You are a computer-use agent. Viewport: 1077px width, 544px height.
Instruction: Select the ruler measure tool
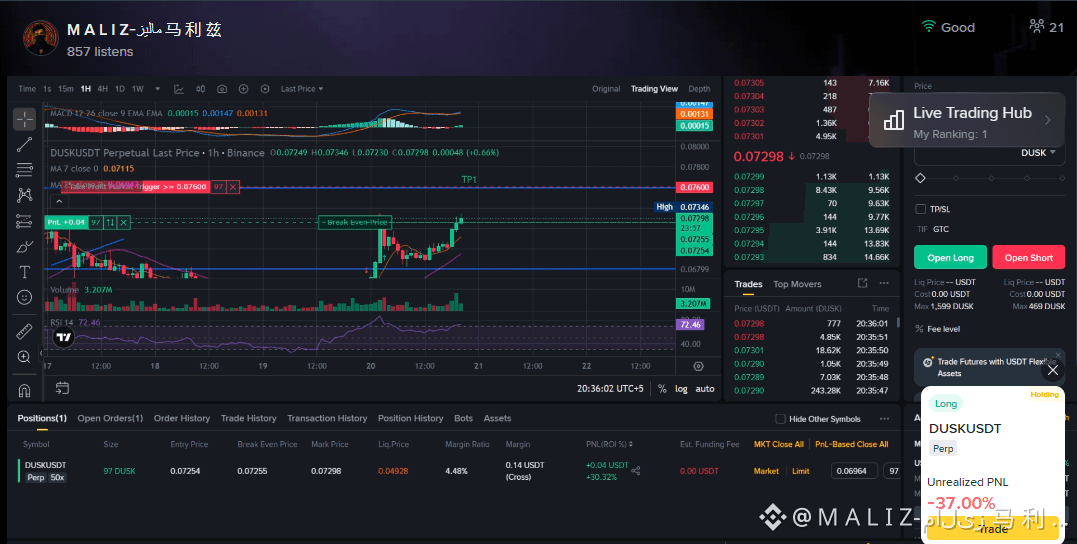24,331
